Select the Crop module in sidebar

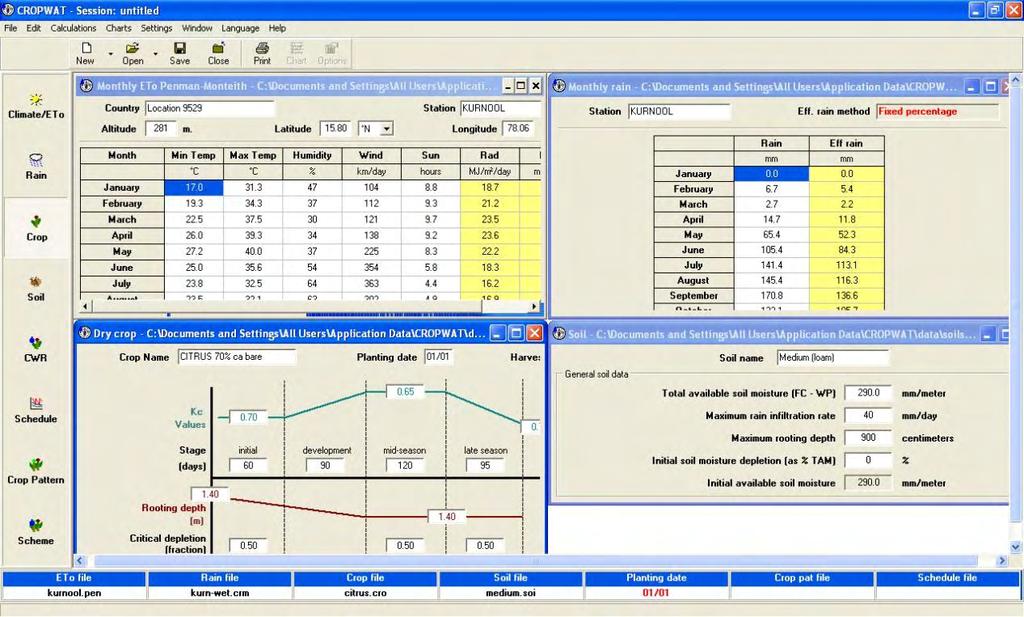pos(37,229)
